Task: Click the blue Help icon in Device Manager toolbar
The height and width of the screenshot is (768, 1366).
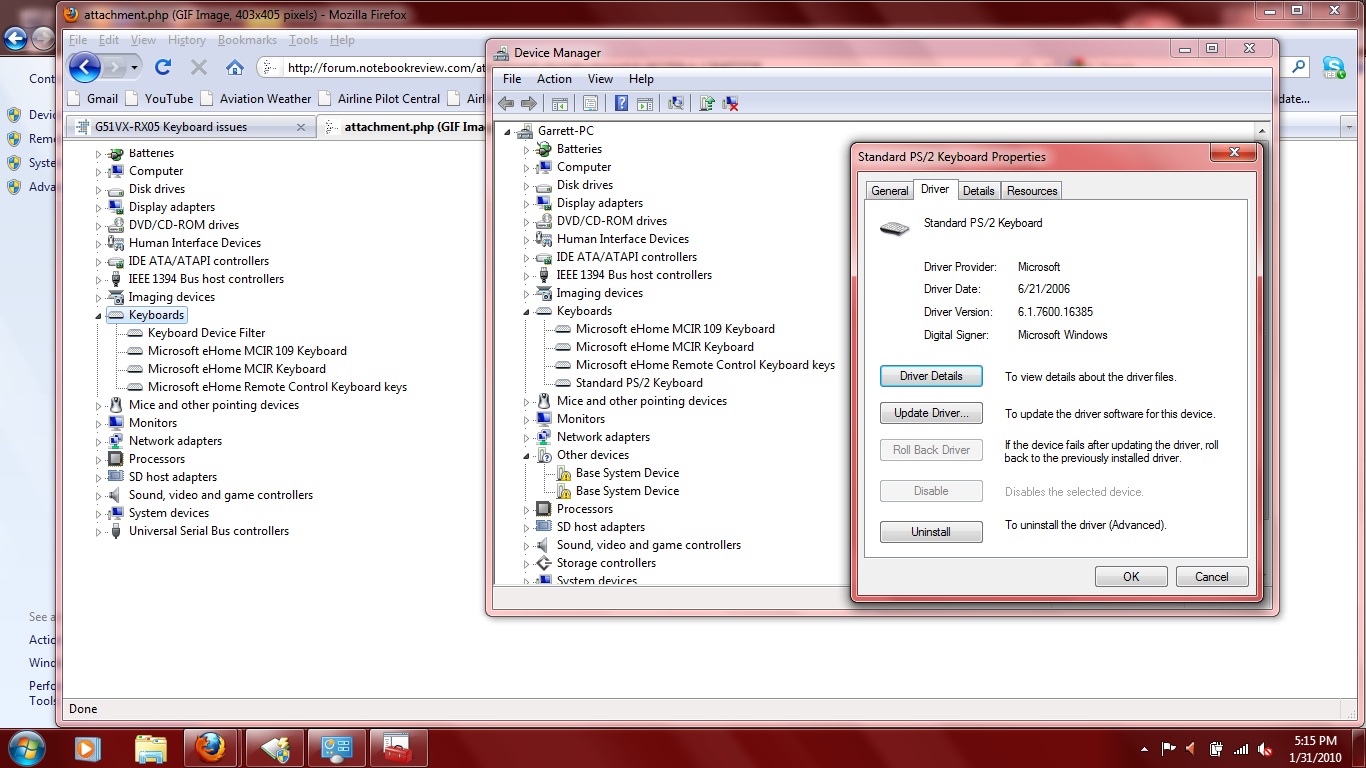Action: tap(621, 103)
